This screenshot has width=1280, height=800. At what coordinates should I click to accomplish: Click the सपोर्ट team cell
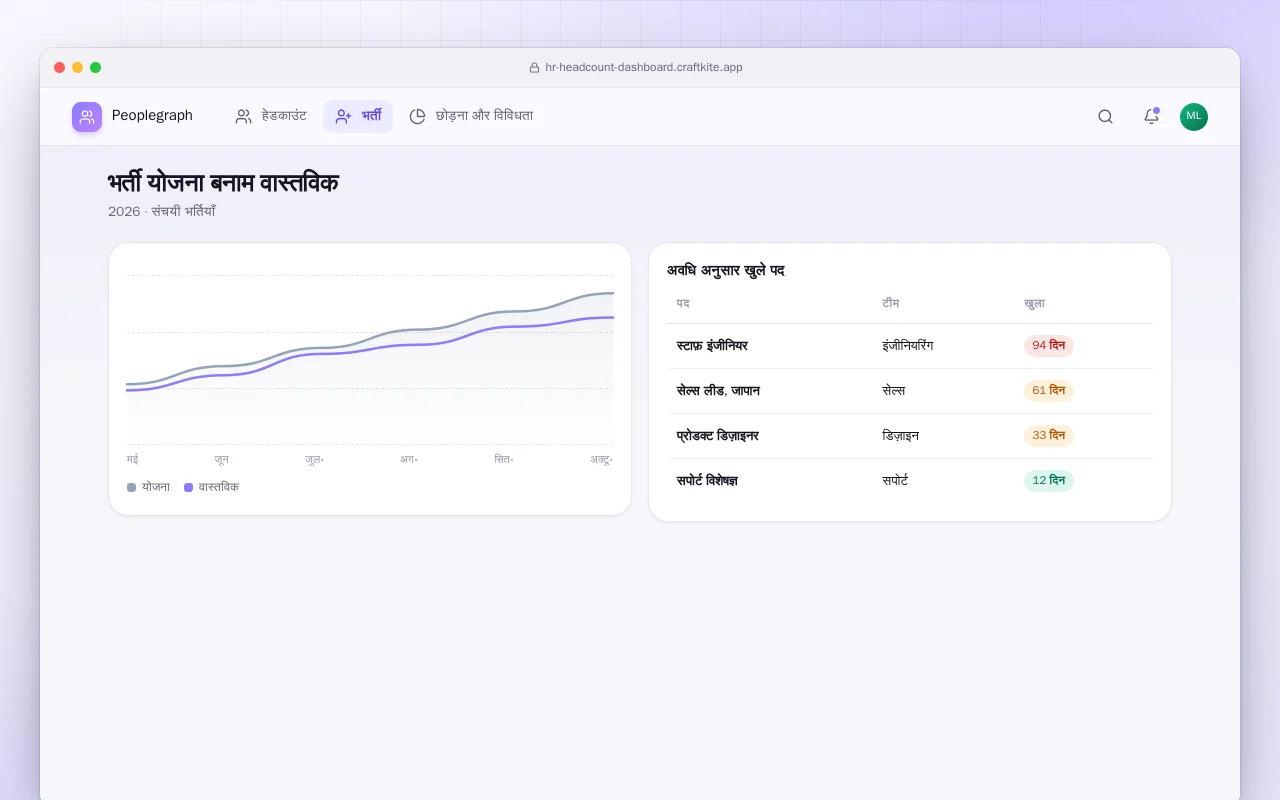[x=895, y=481]
